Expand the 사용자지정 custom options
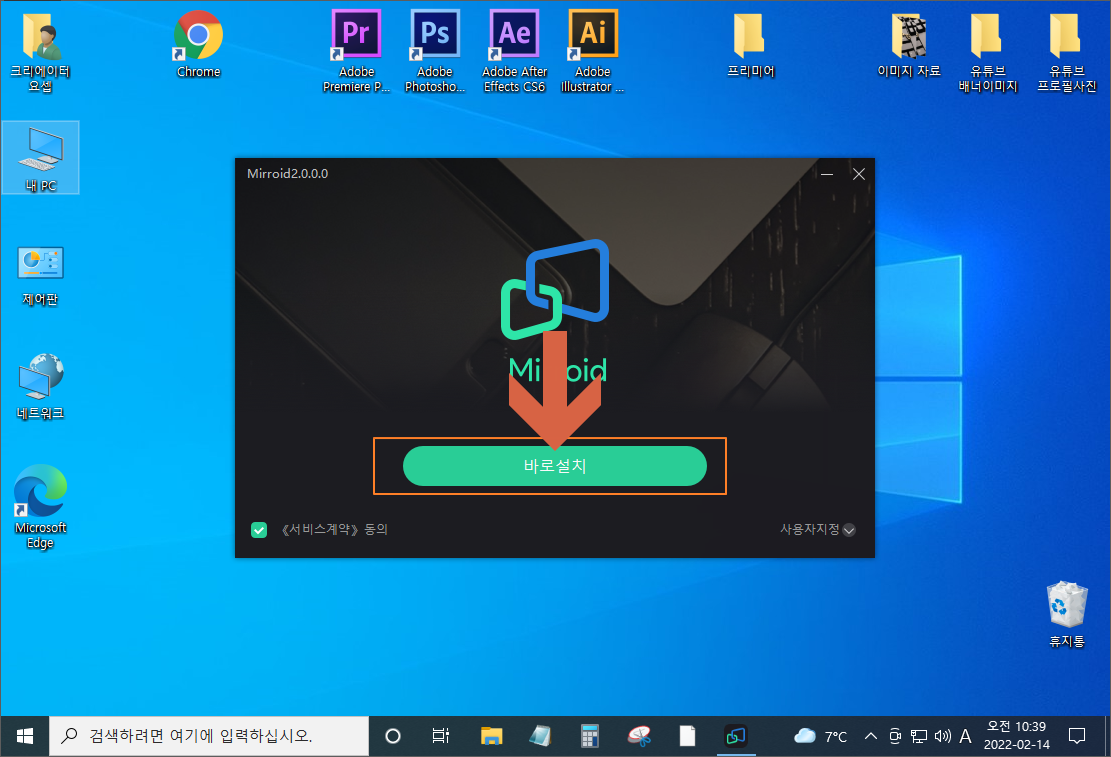The height and width of the screenshot is (757, 1111). (x=818, y=529)
